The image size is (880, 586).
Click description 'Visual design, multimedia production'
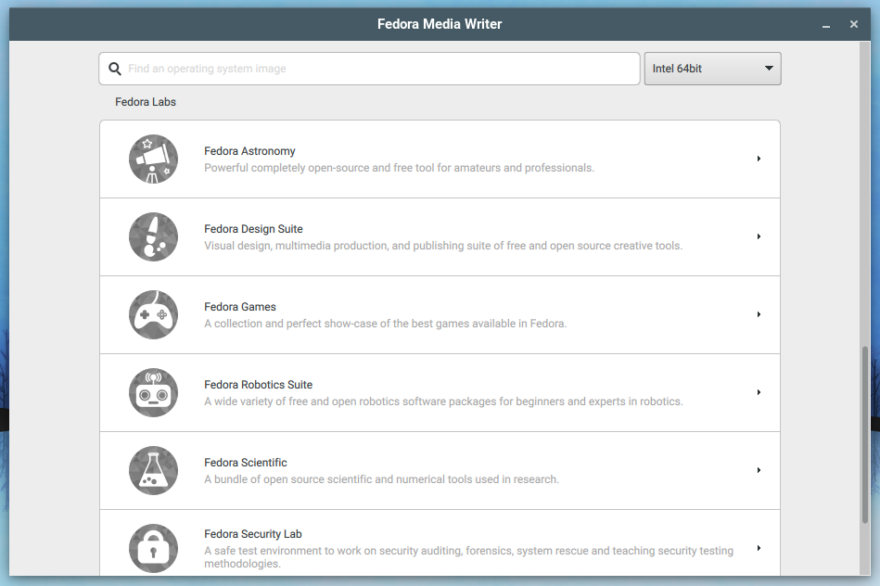(x=443, y=246)
